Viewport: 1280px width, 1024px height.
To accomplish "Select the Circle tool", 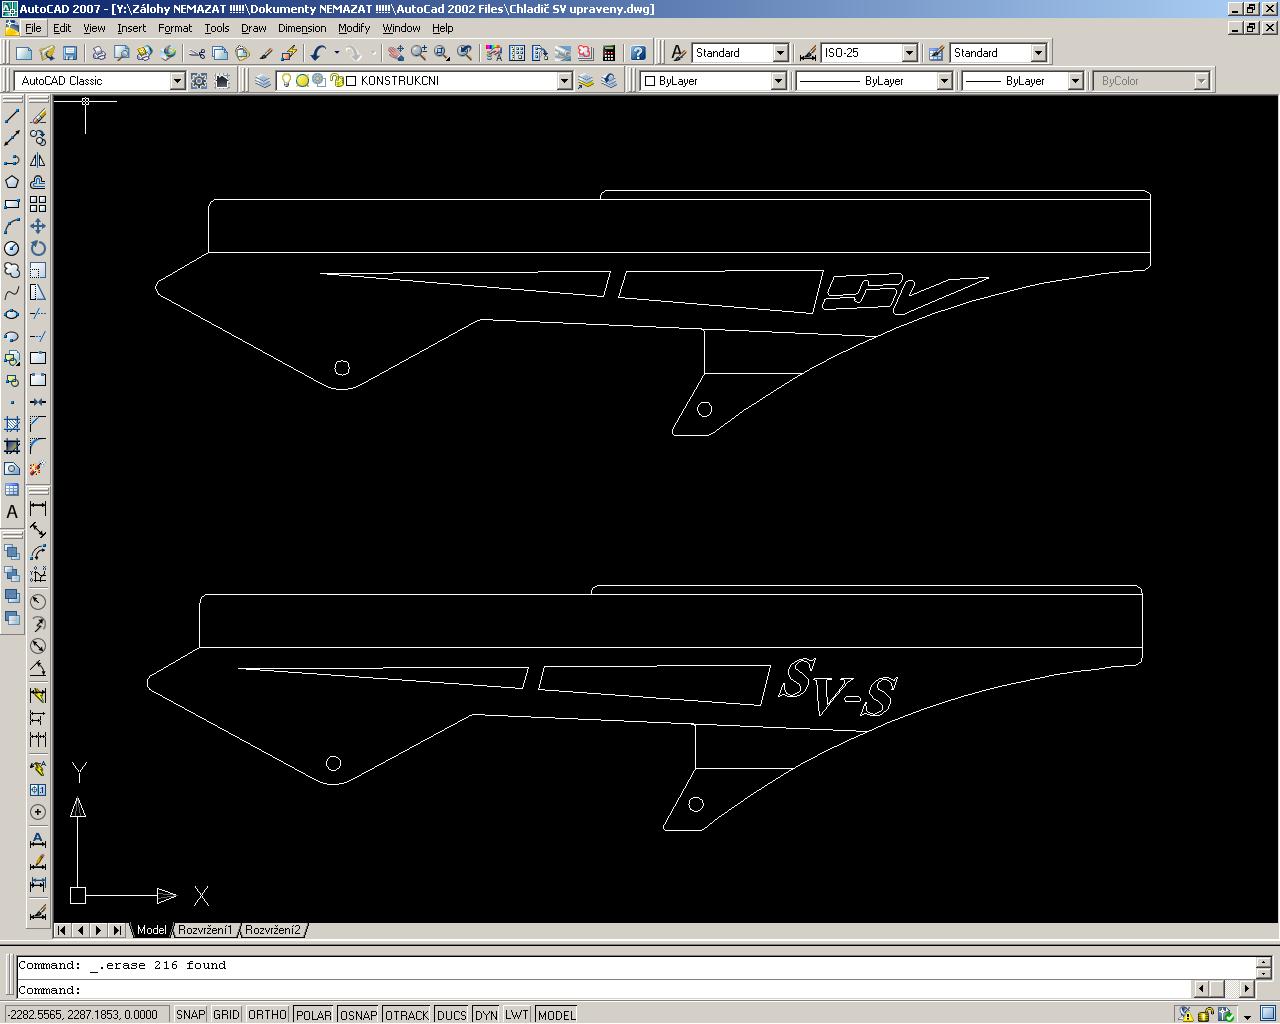I will [x=12, y=248].
